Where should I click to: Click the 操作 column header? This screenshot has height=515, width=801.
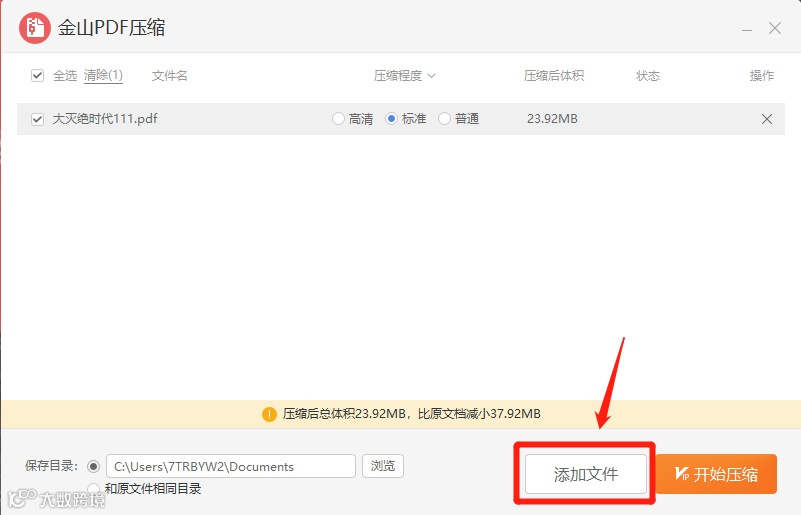[x=762, y=76]
